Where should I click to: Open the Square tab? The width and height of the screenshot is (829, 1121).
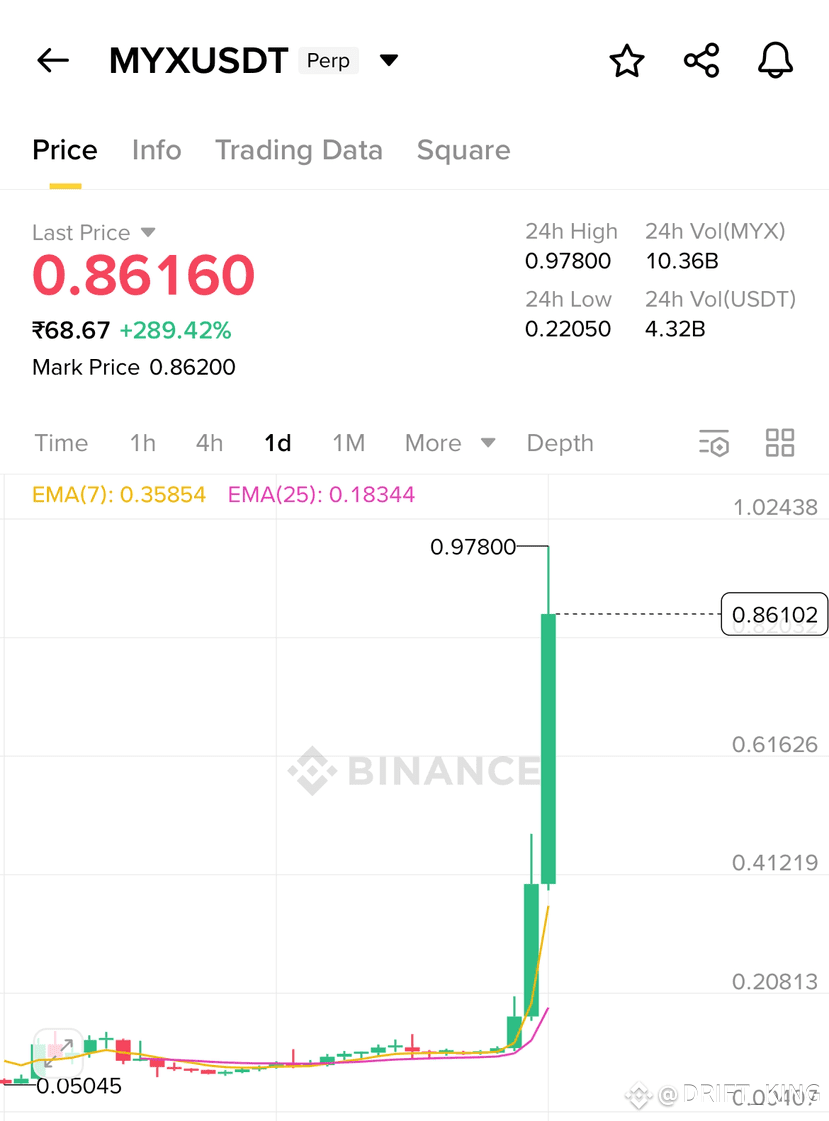463,150
